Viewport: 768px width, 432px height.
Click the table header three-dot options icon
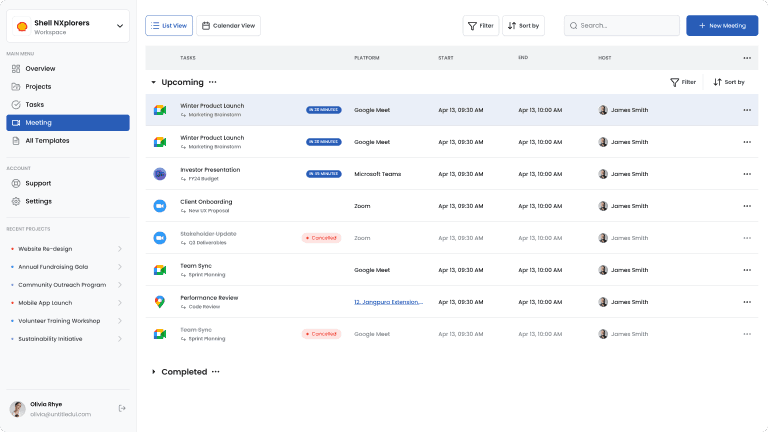[747, 58]
